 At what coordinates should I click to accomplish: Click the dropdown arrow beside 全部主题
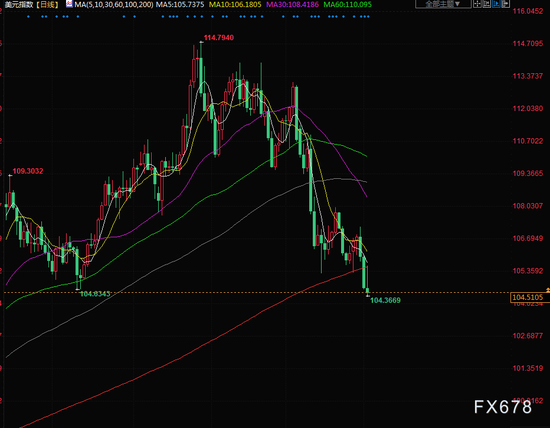[x=457, y=4]
